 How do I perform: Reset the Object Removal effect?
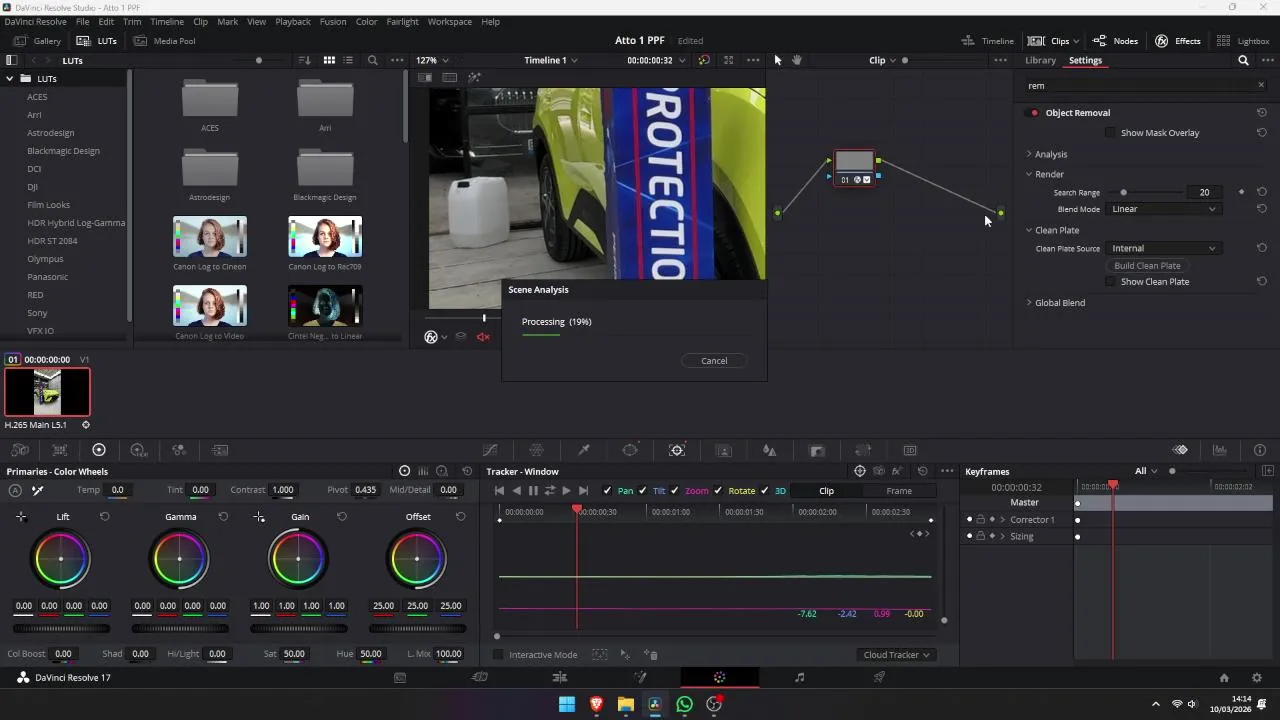1262,113
